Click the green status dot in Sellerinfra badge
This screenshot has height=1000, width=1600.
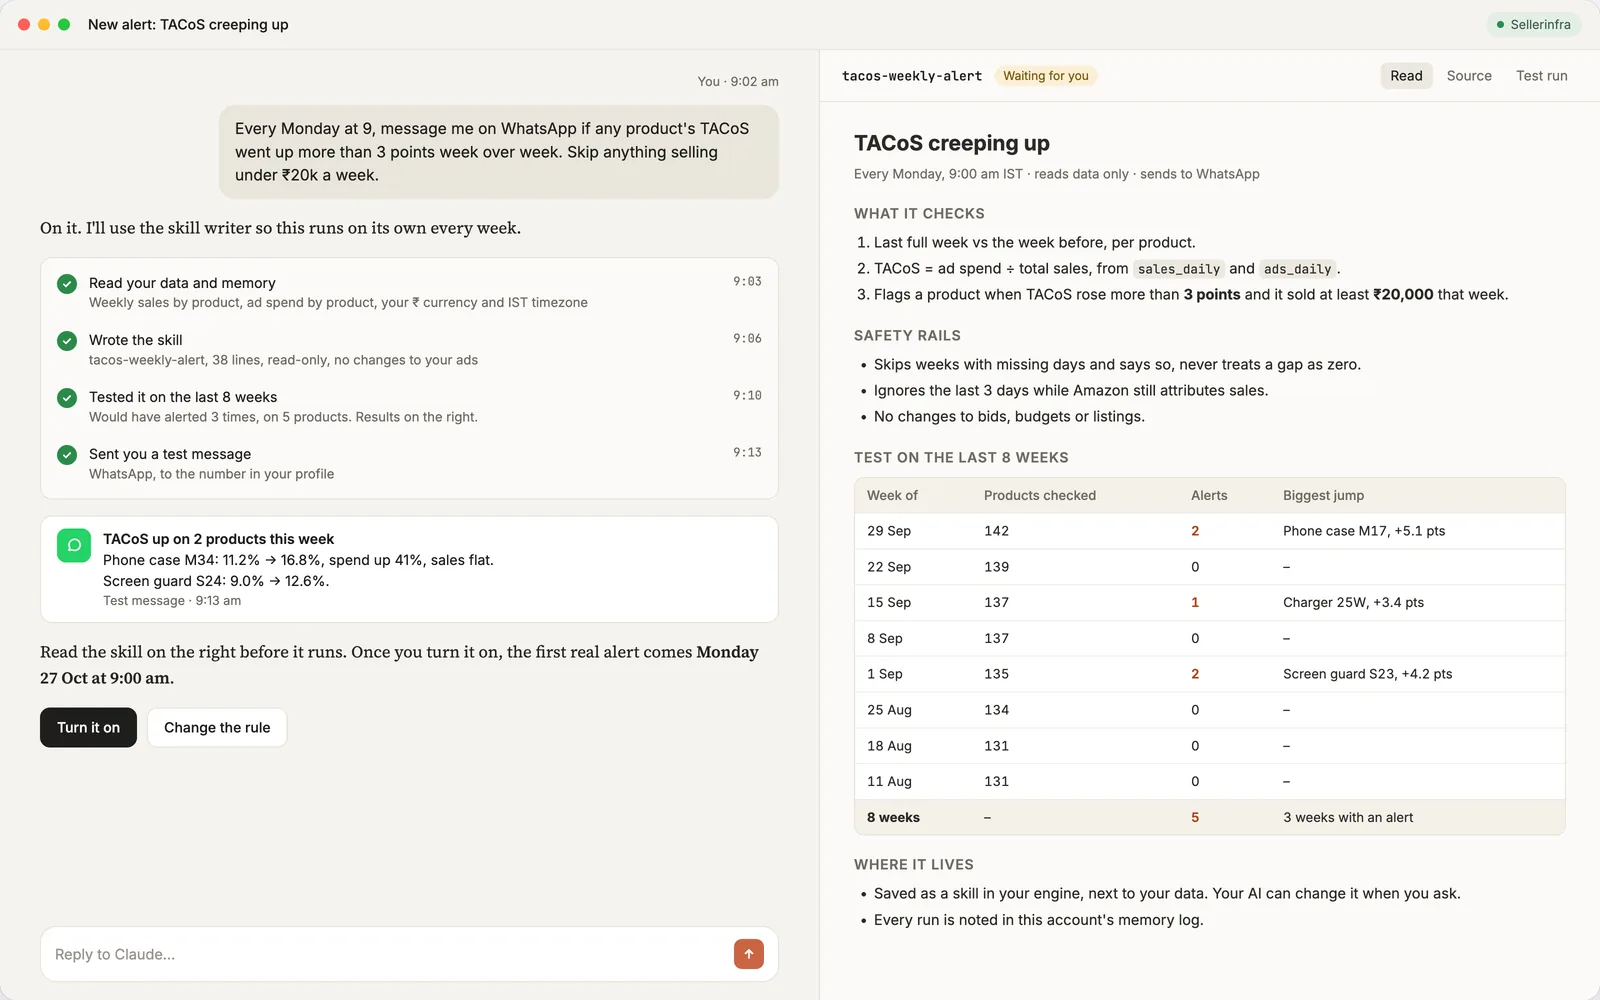pos(1500,25)
